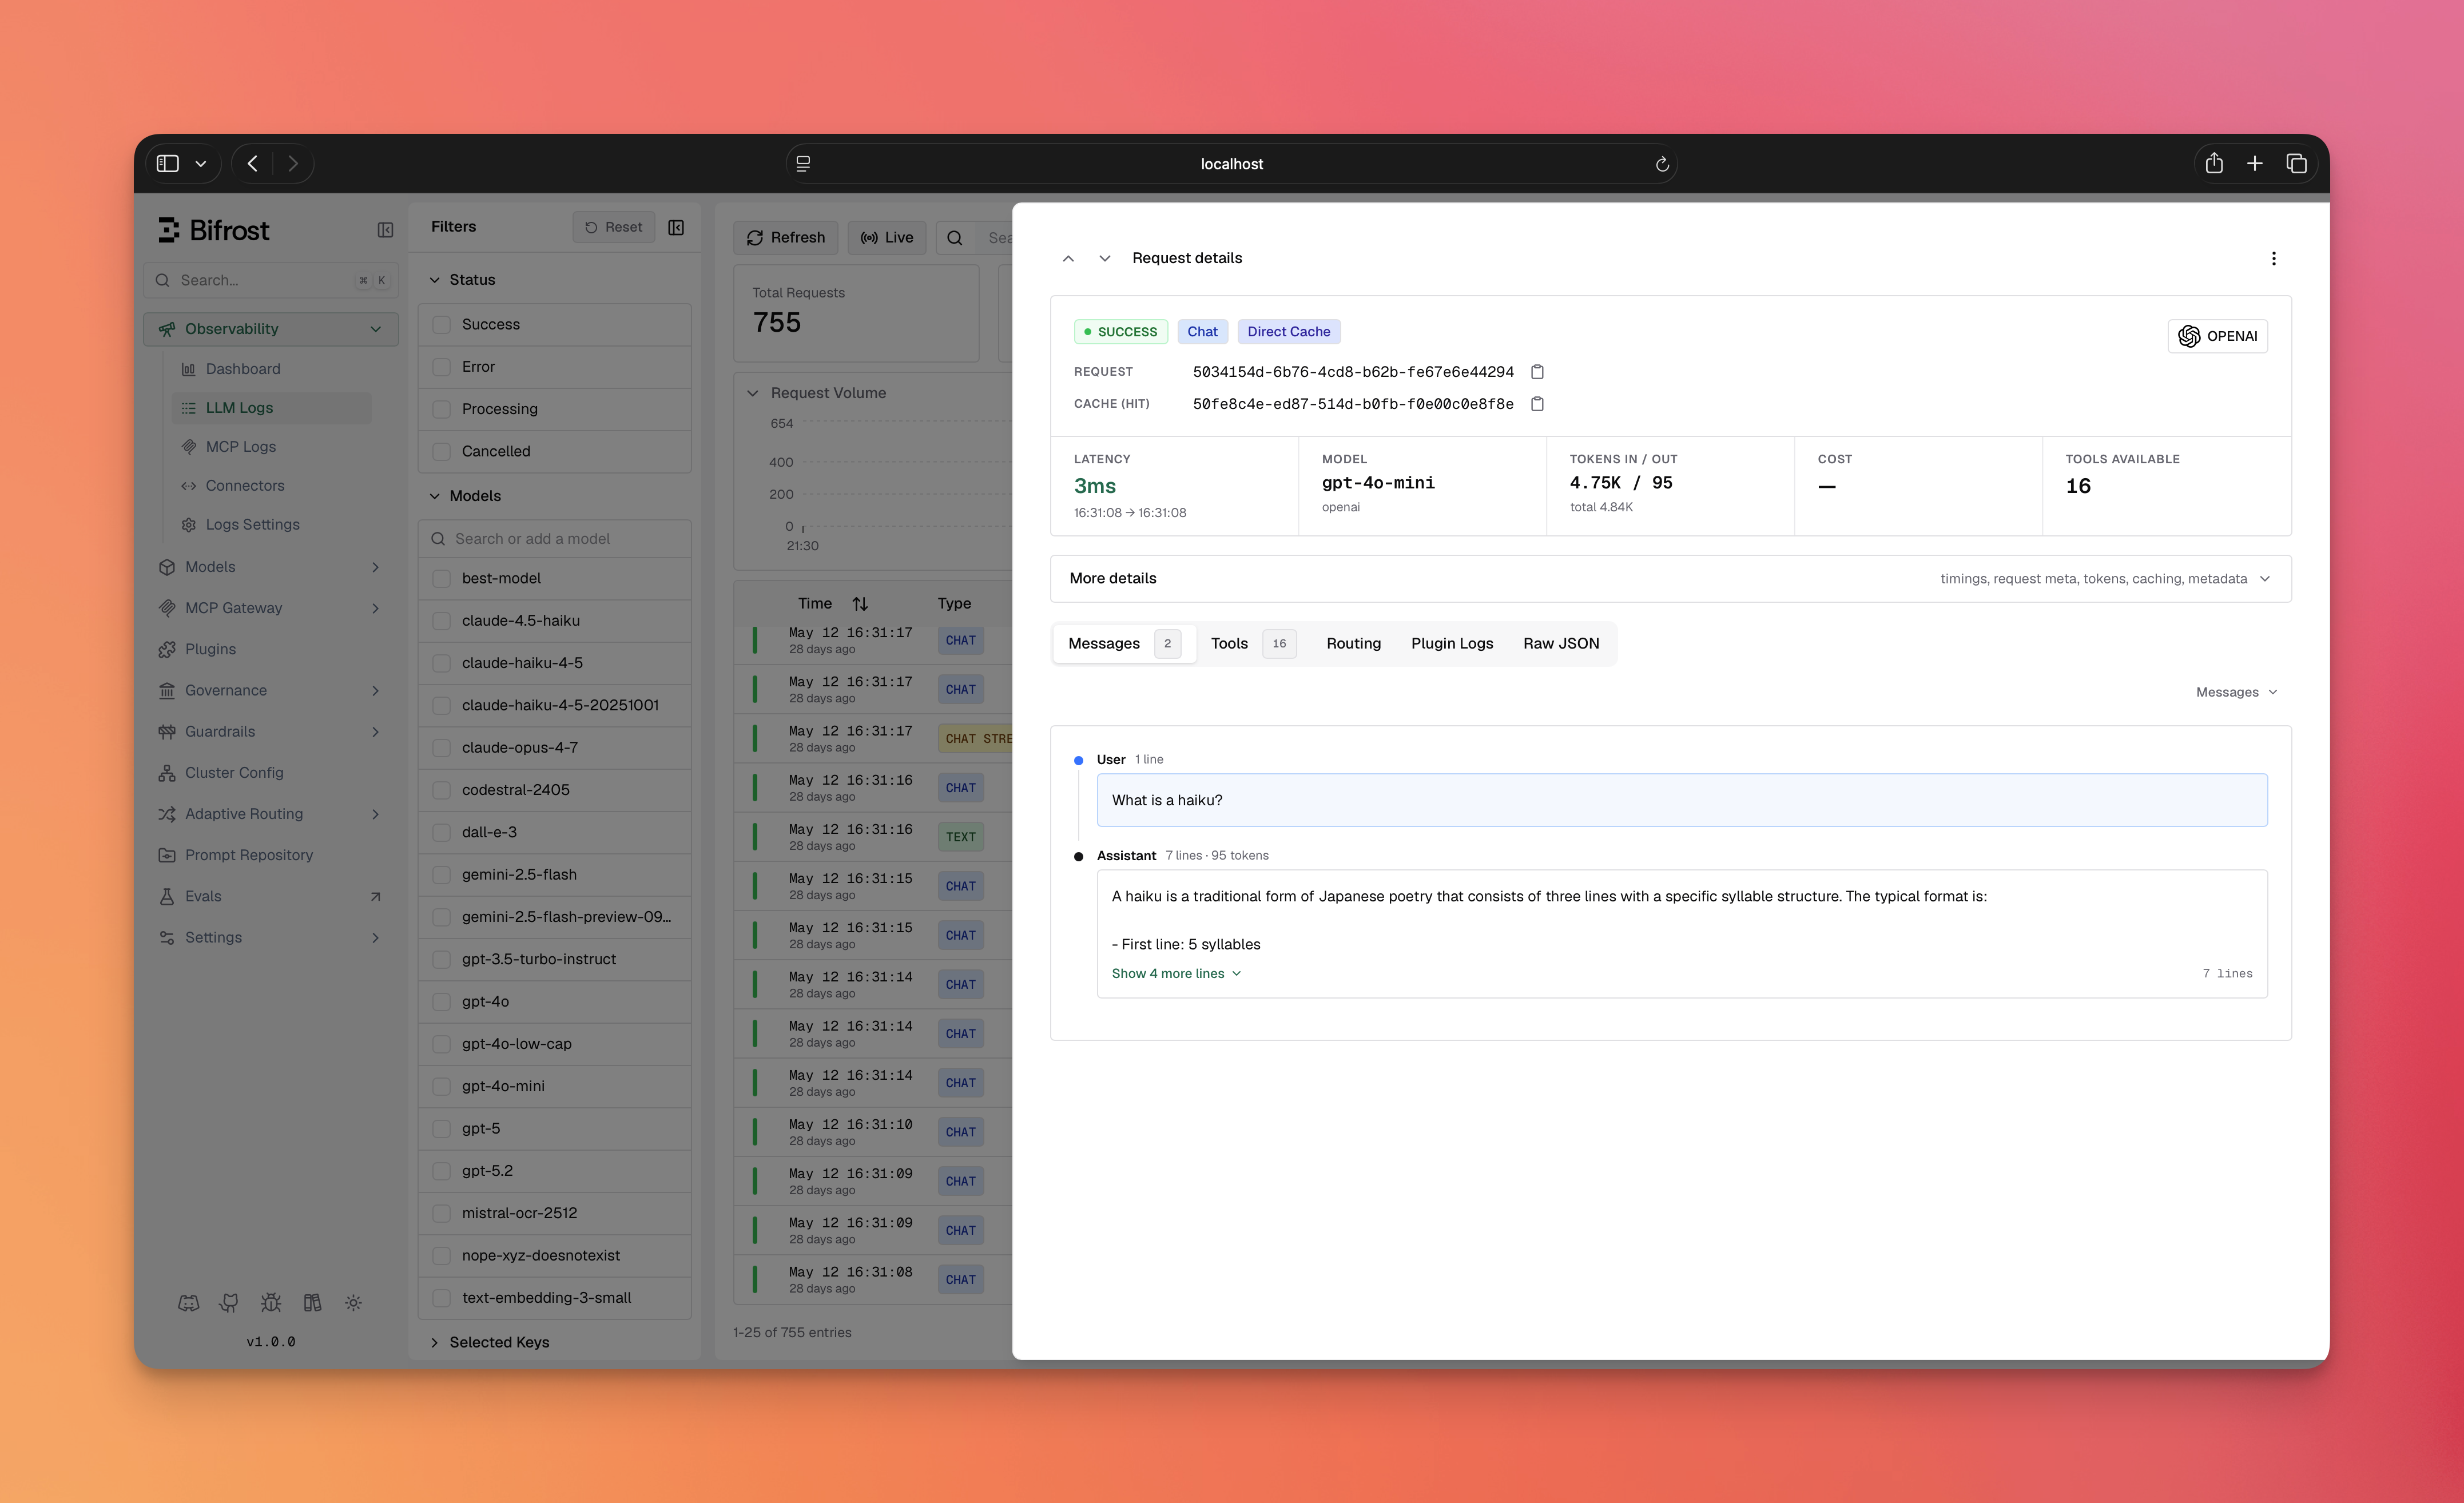Click the website settings icon in address bar
This screenshot has width=2464, height=1503.
[803, 163]
